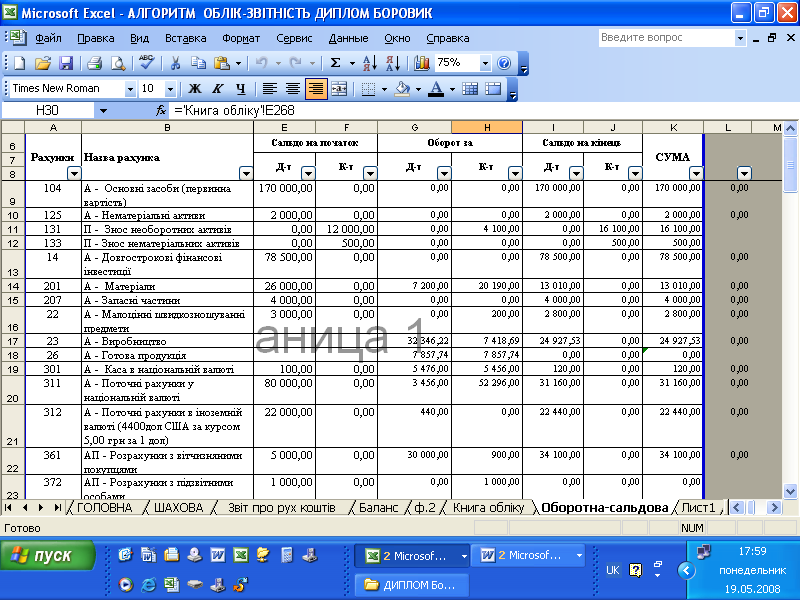Image resolution: width=800 pixels, height=600 pixels.
Task: Toggle italic formatting (К)
Action: tap(216, 89)
